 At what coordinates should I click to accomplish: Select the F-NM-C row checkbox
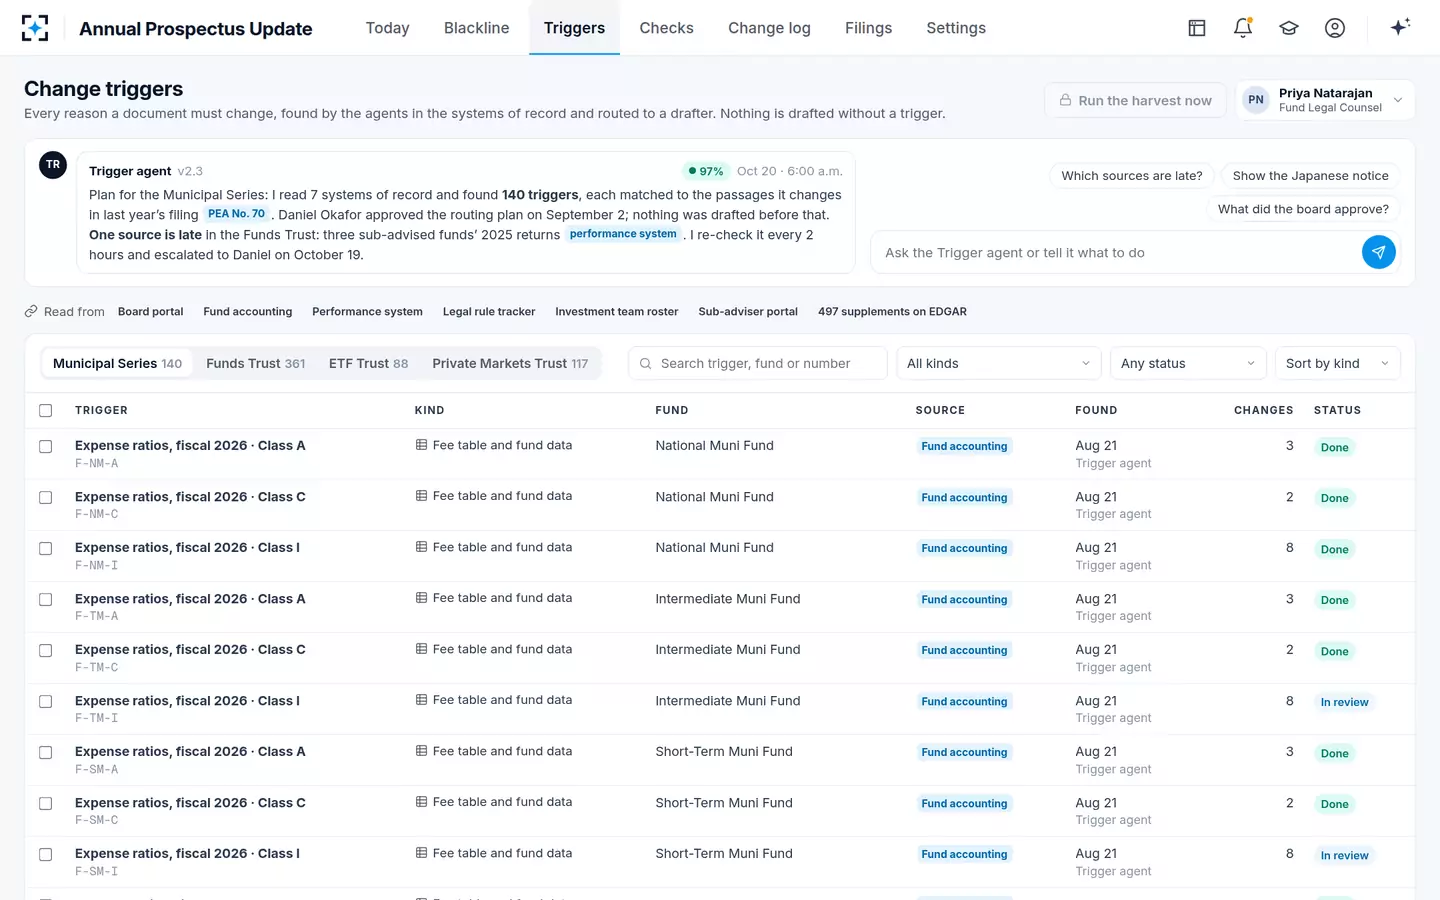pos(46,498)
